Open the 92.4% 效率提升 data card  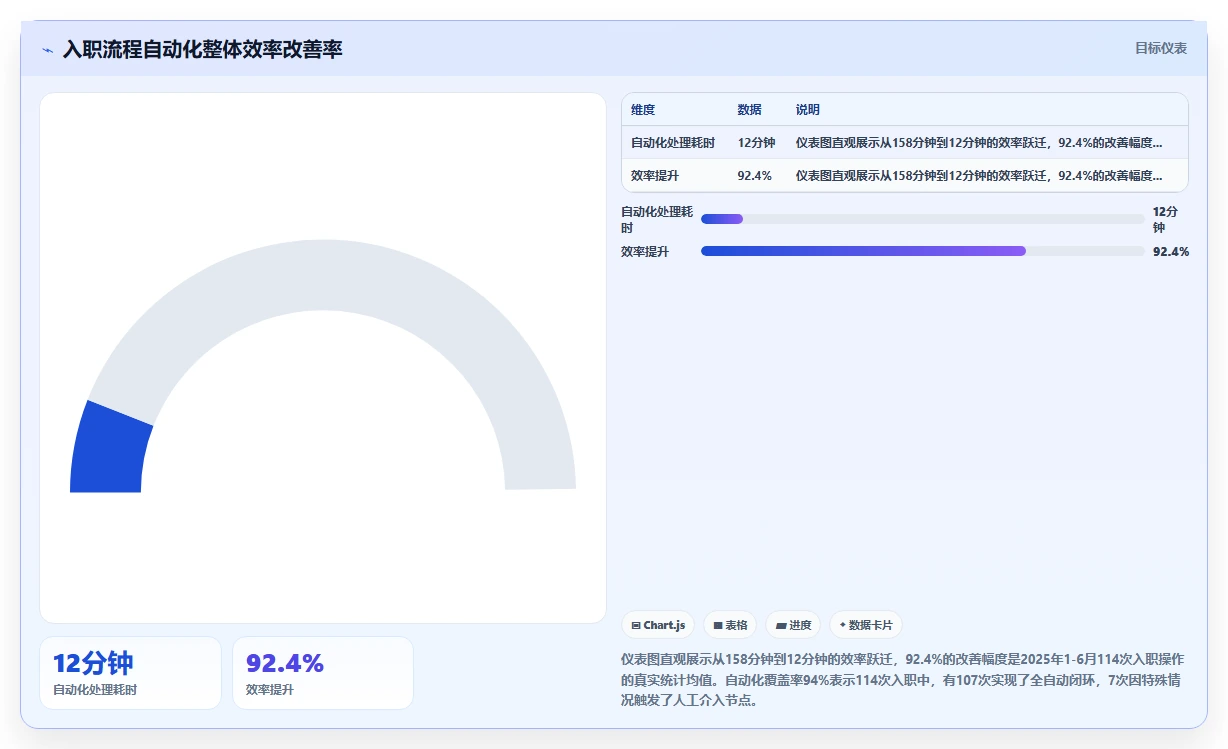click(x=323, y=673)
